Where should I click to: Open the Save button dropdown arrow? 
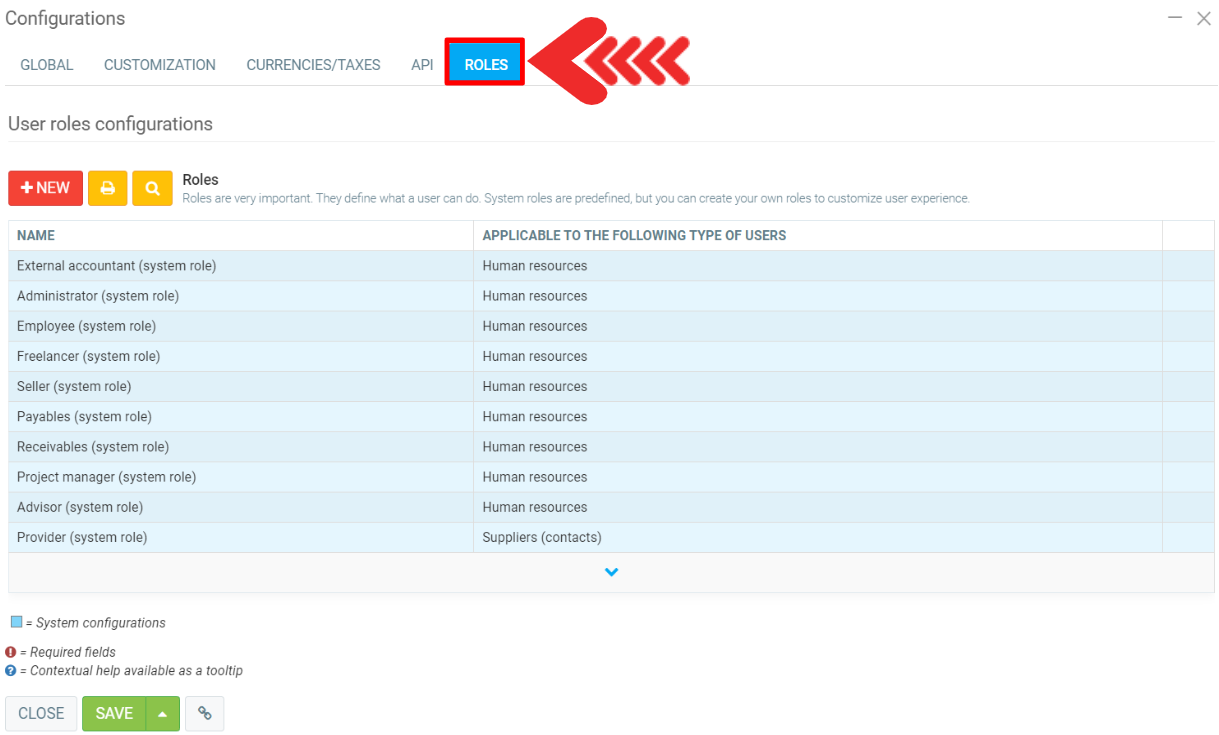[x=163, y=713]
